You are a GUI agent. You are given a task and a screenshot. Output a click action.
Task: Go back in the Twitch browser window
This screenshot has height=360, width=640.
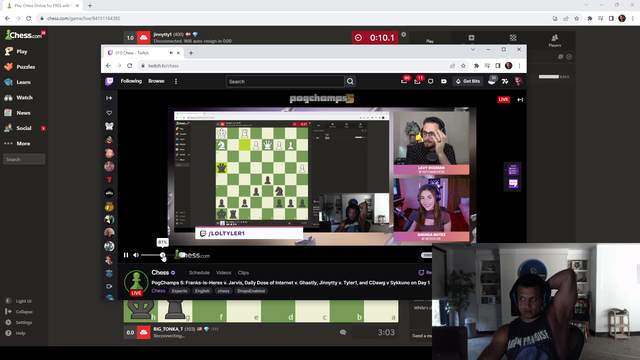108,66
